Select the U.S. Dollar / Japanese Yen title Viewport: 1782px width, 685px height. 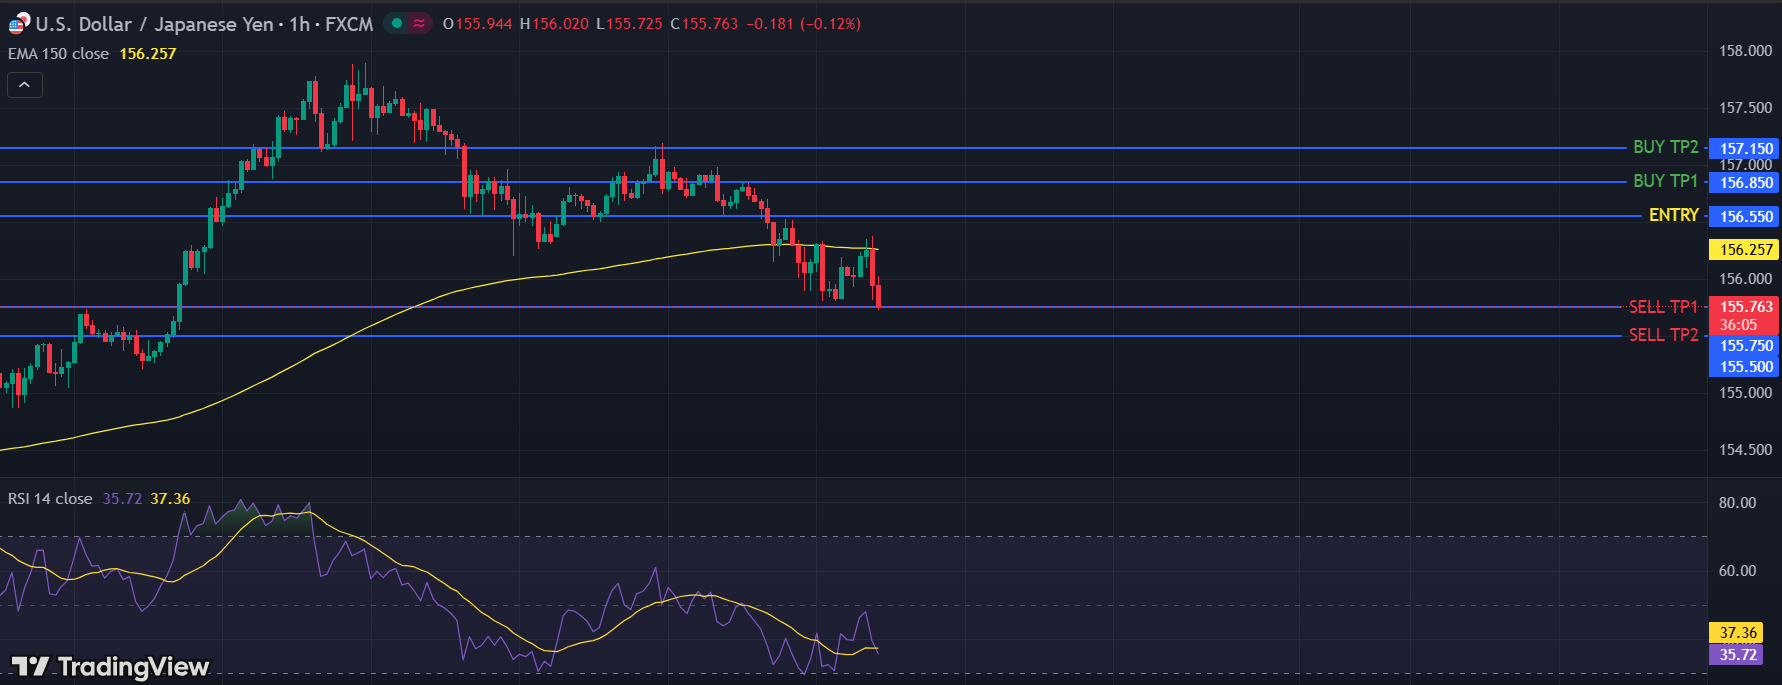[154, 24]
